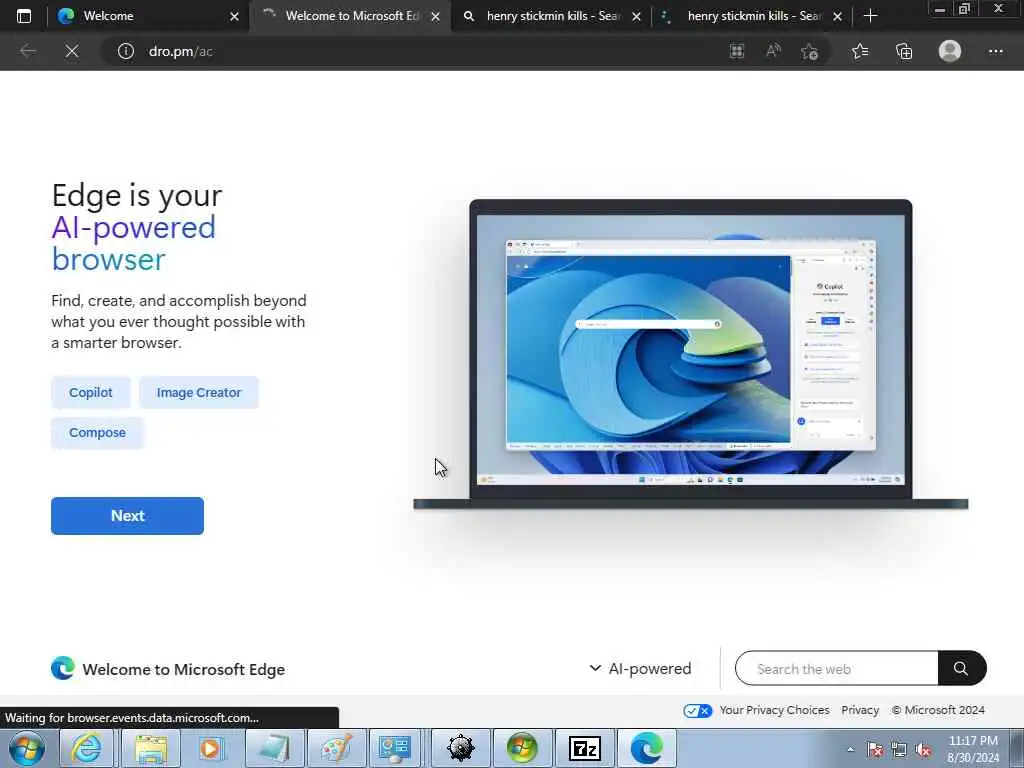Click the privacy choices toggle icon
Image resolution: width=1024 pixels, height=768 pixels.
(697, 711)
